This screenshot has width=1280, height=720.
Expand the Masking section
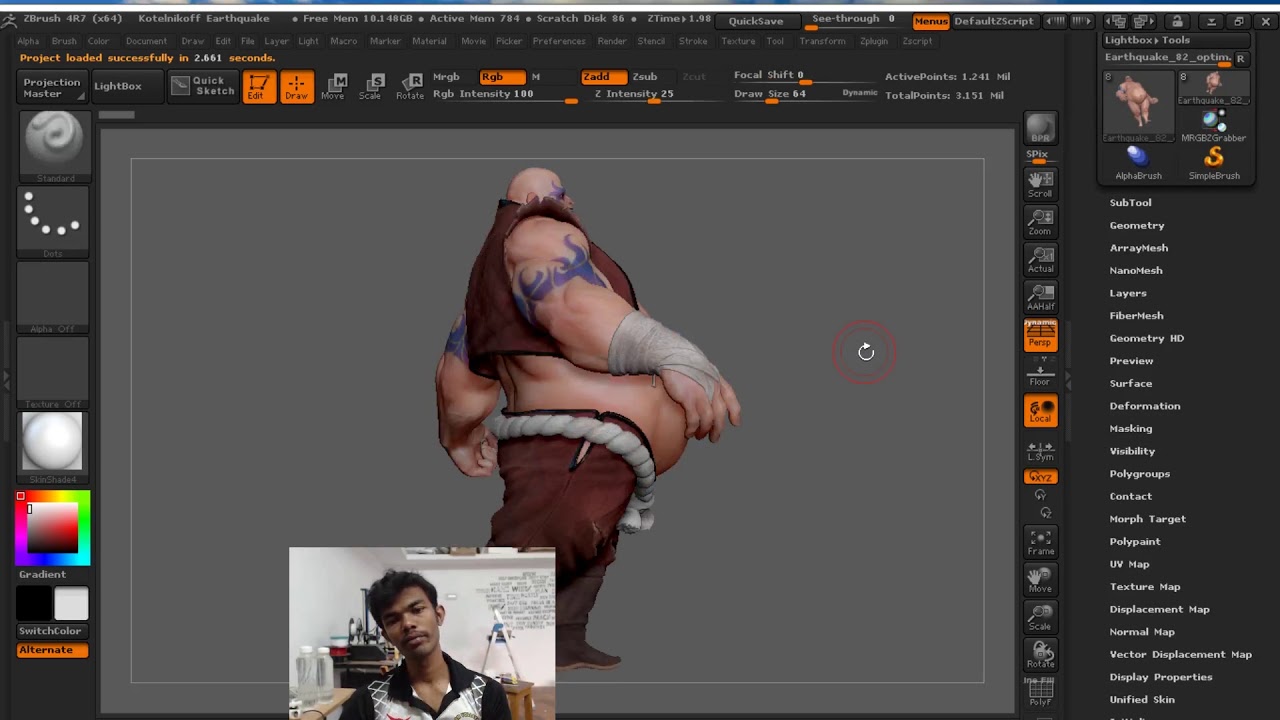click(1130, 429)
